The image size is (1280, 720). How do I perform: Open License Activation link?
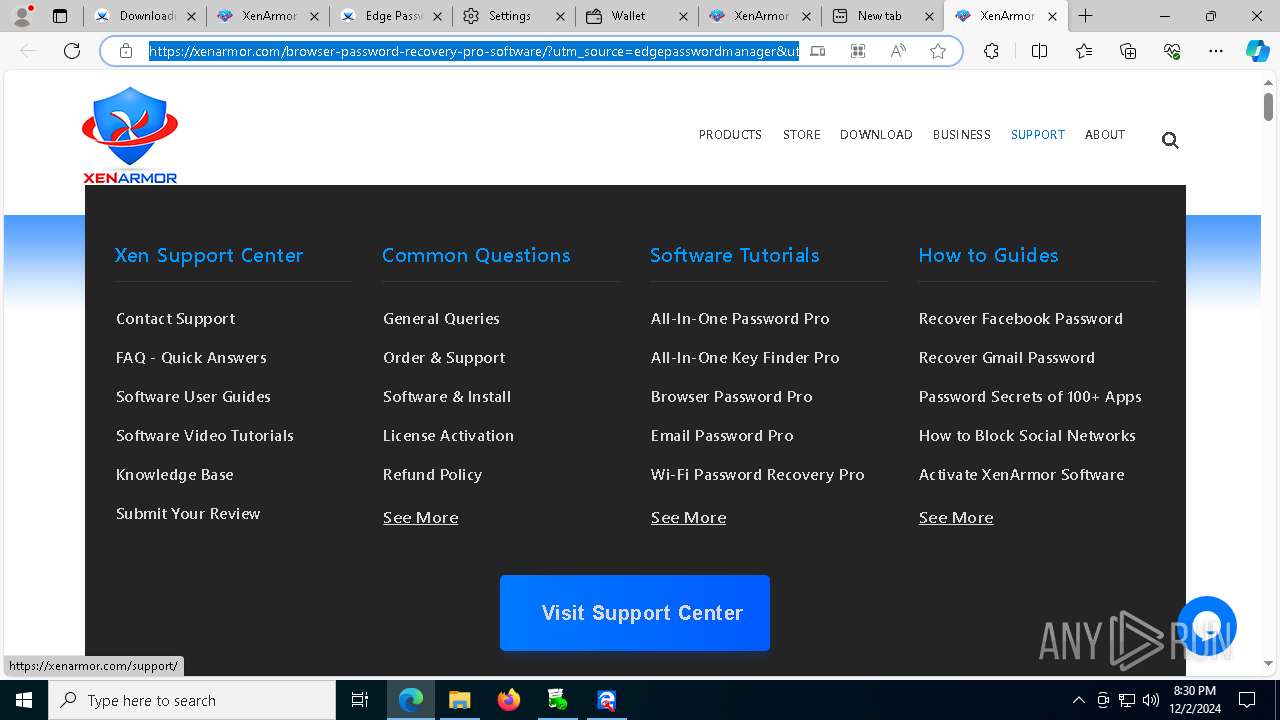click(x=448, y=436)
